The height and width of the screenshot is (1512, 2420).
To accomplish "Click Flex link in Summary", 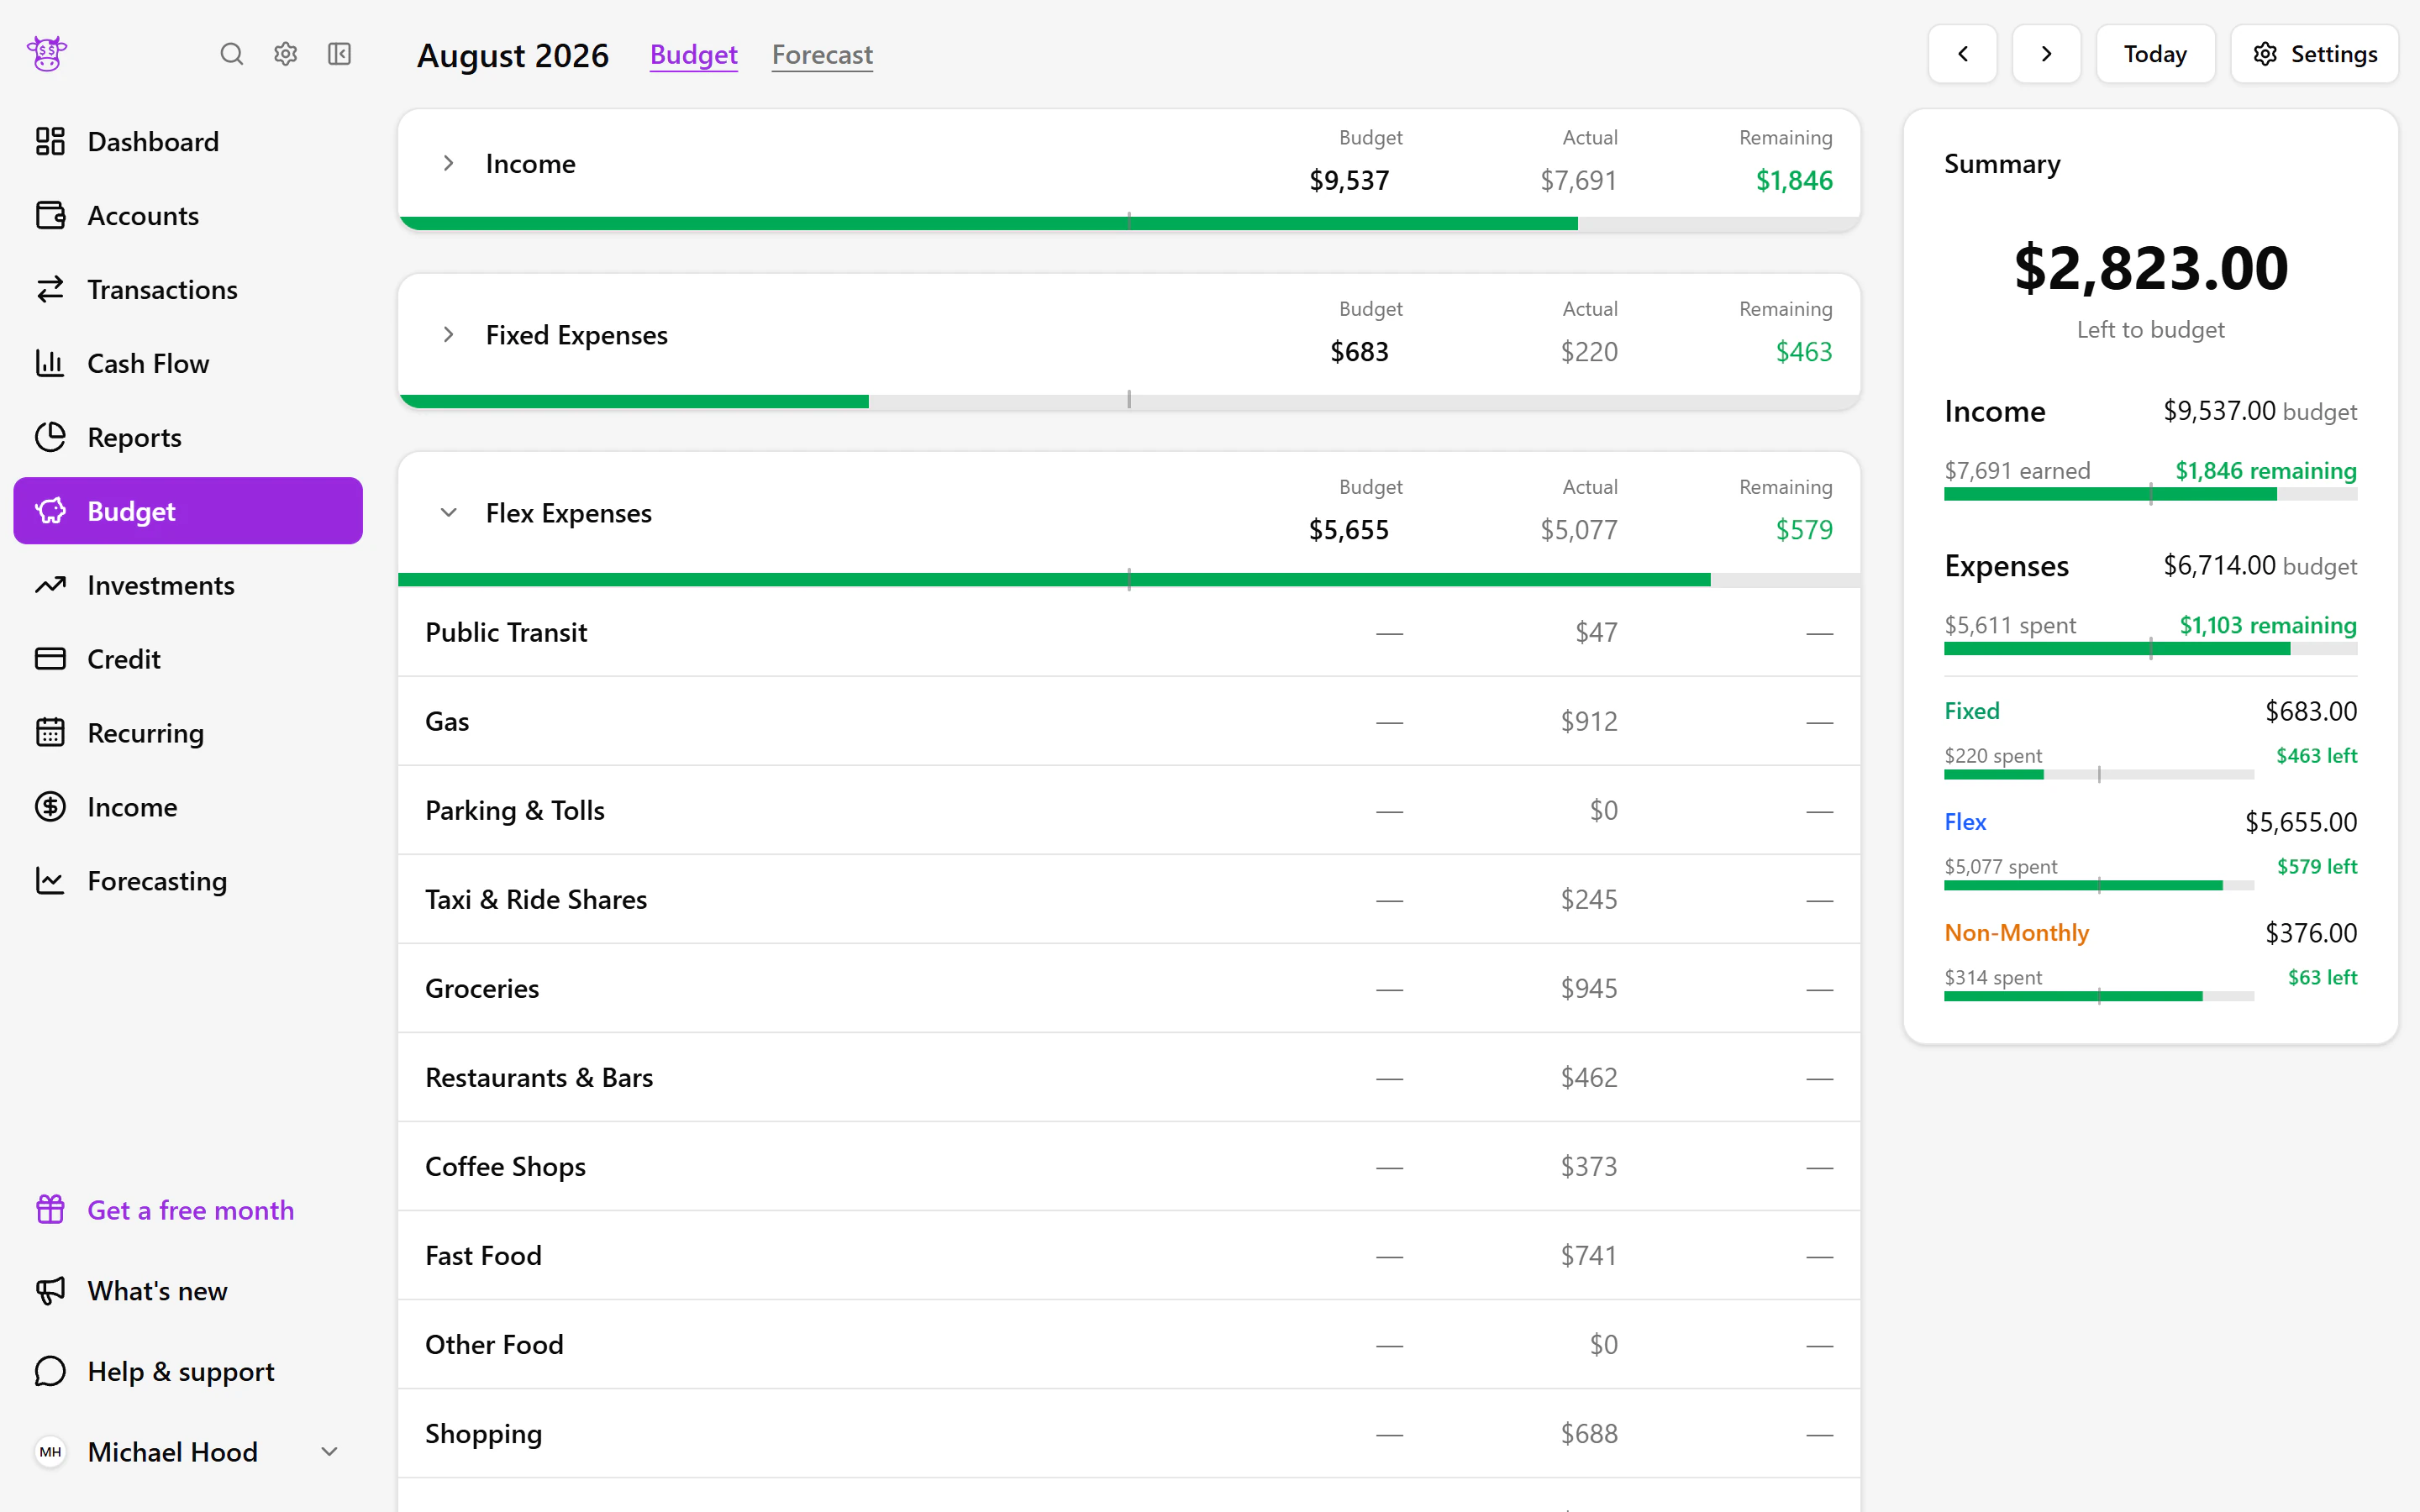I will tap(1965, 822).
